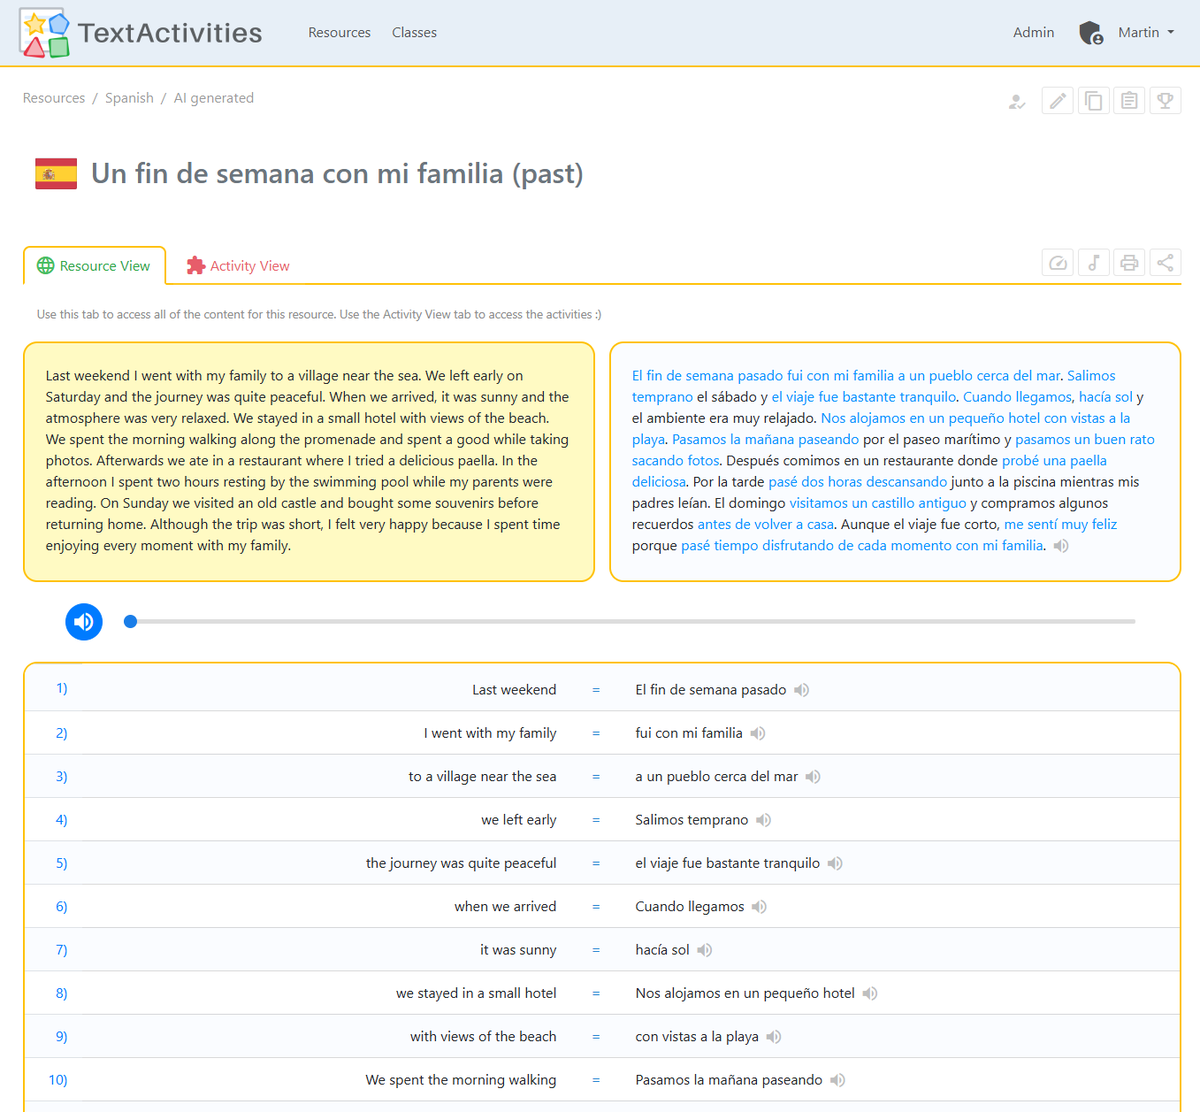Click phrase 'pasé dos horas descansando'
Screen dimensions: 1200x1112
857,482
